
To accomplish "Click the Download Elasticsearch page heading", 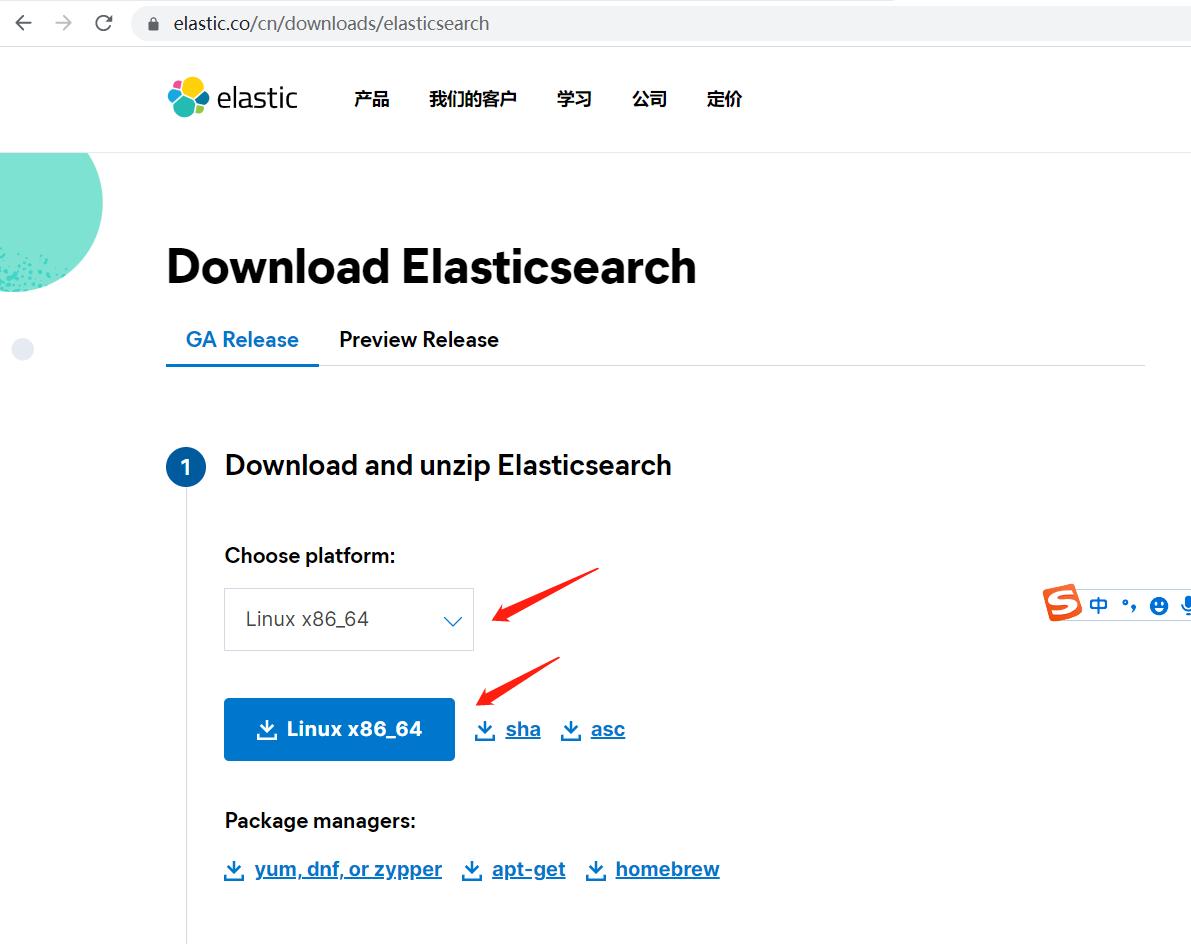I will point(431,267).
